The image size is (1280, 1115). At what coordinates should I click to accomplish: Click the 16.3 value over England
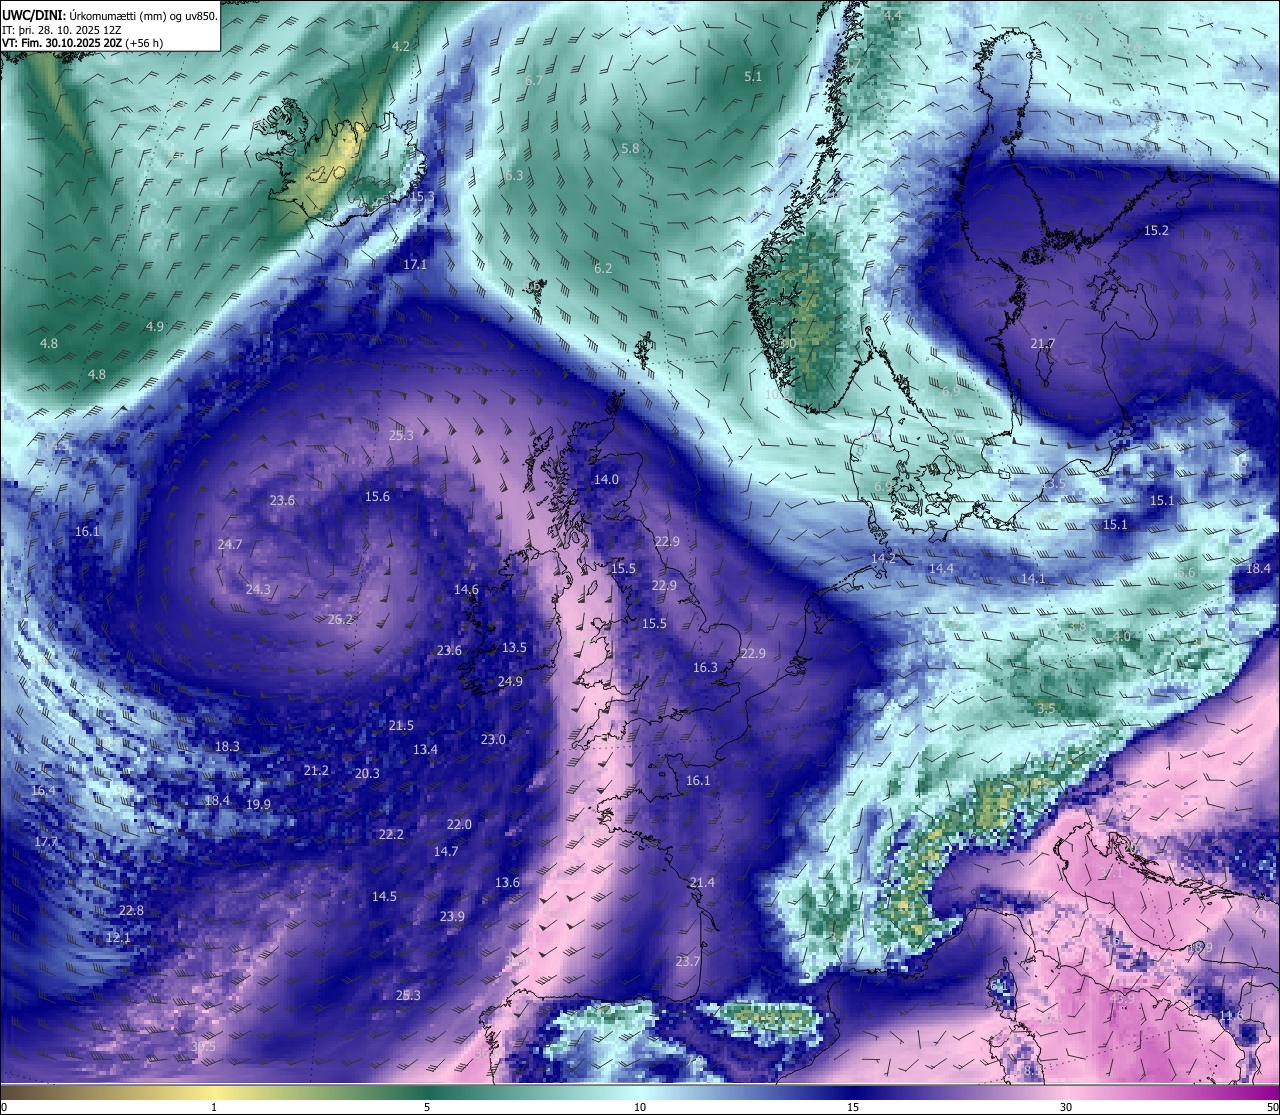pos(705,667)
